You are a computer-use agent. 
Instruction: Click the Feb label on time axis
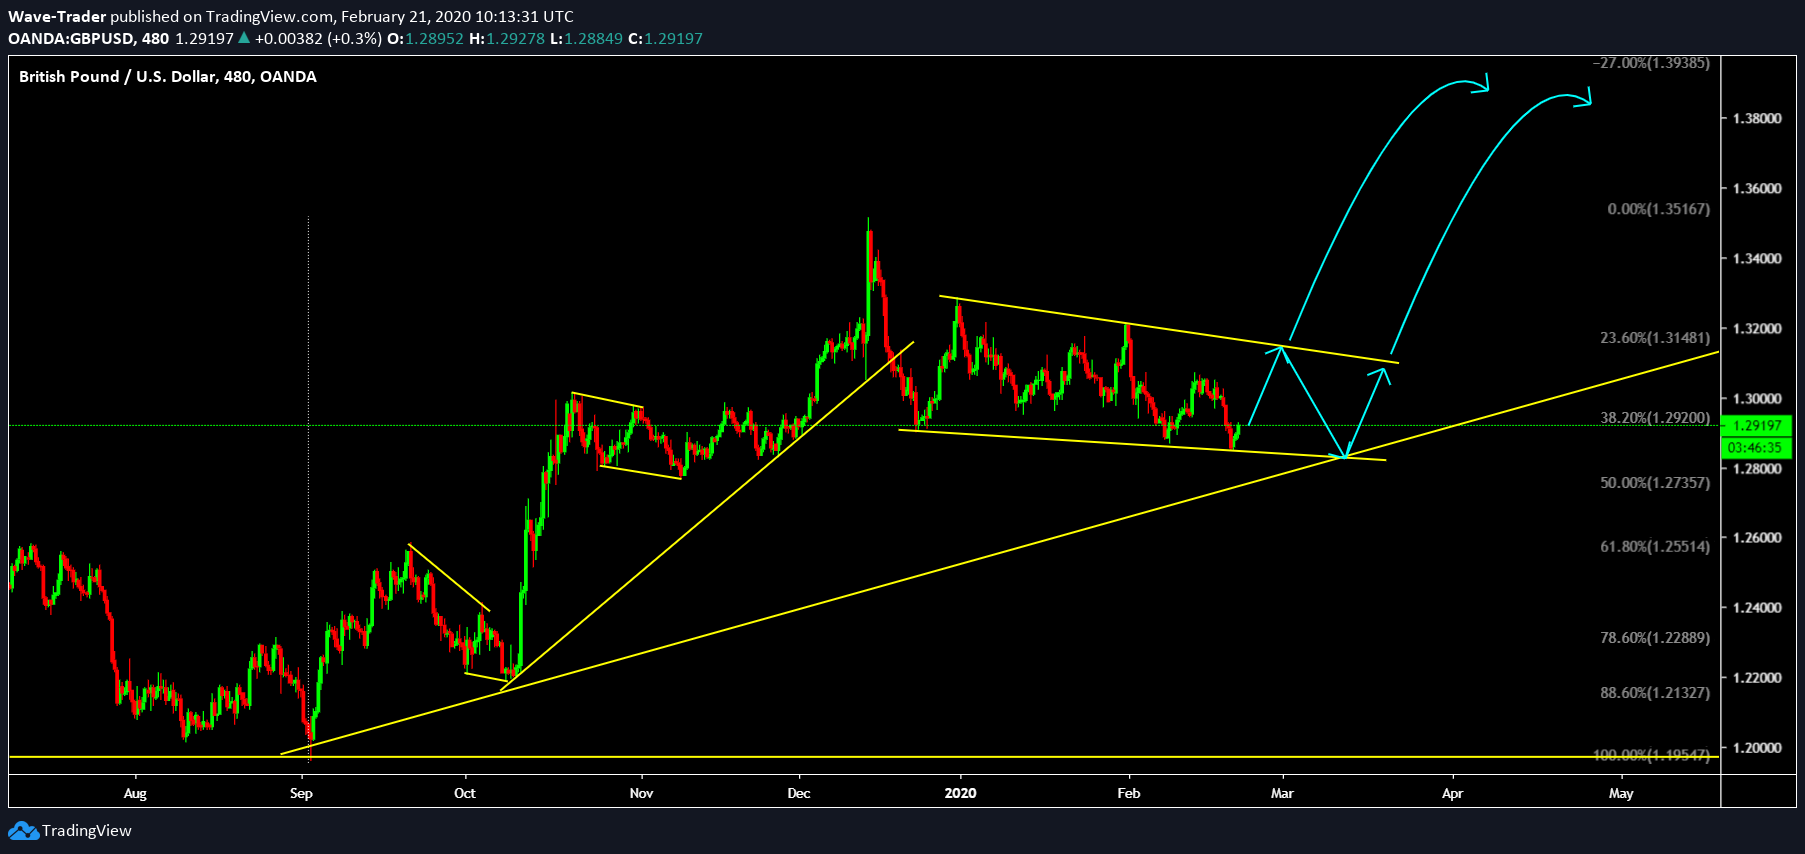[x=1129, y=793]
